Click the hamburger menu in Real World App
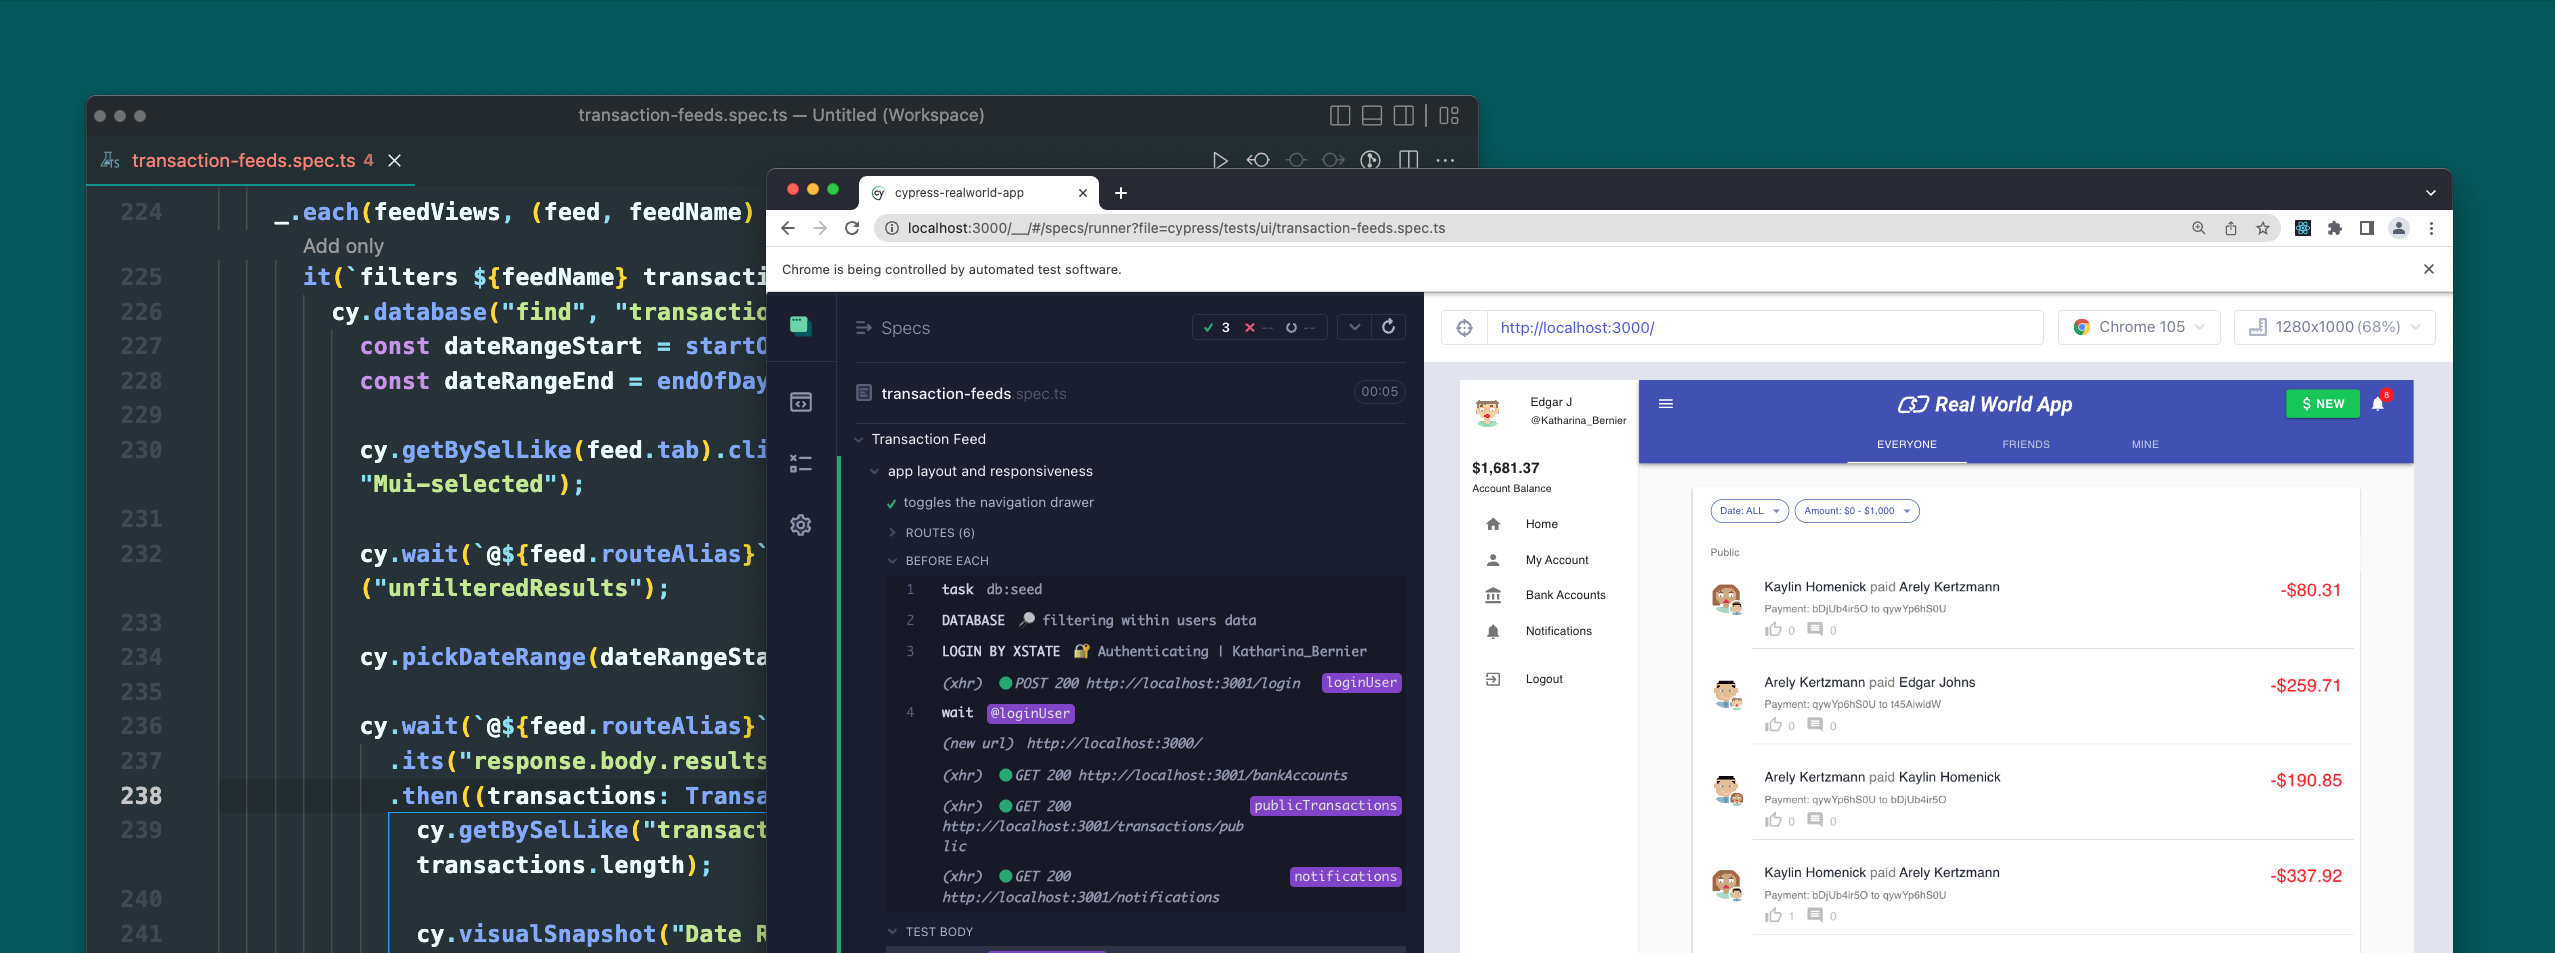The width and height of the screenshot is (2555, 953). click(1666, 404)
